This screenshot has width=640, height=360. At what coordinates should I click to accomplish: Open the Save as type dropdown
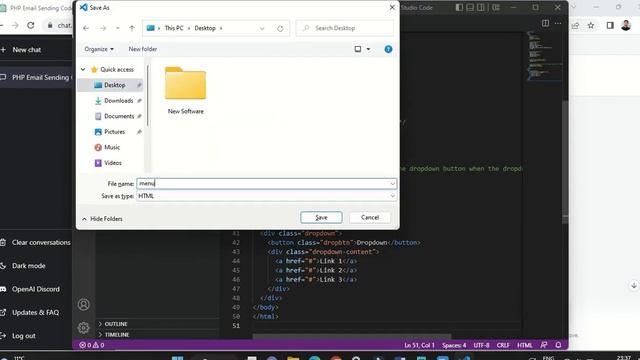[266, 196]
